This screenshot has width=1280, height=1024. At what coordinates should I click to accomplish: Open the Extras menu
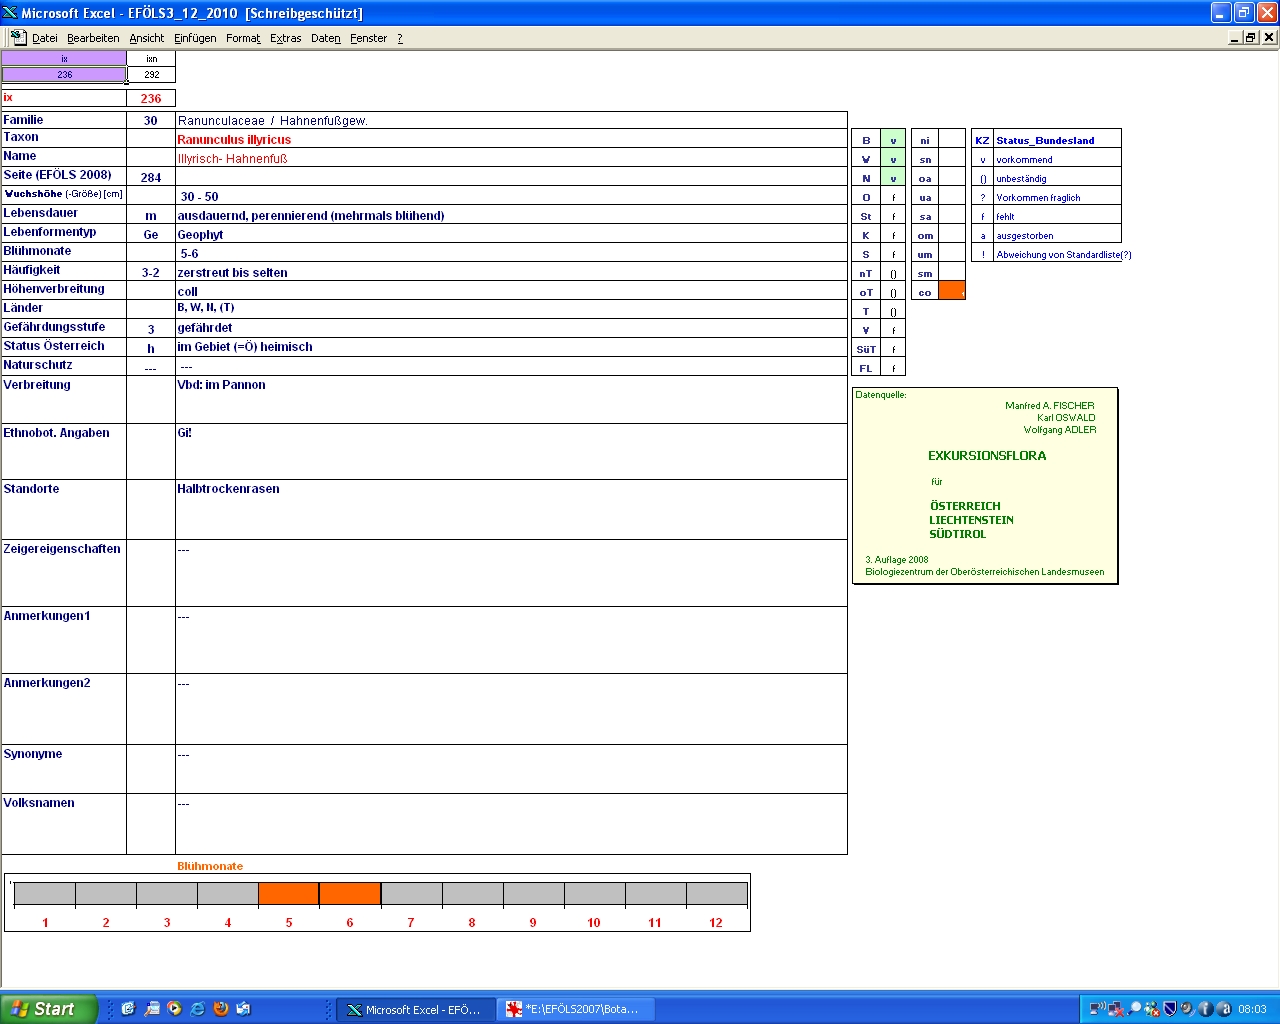286,38
